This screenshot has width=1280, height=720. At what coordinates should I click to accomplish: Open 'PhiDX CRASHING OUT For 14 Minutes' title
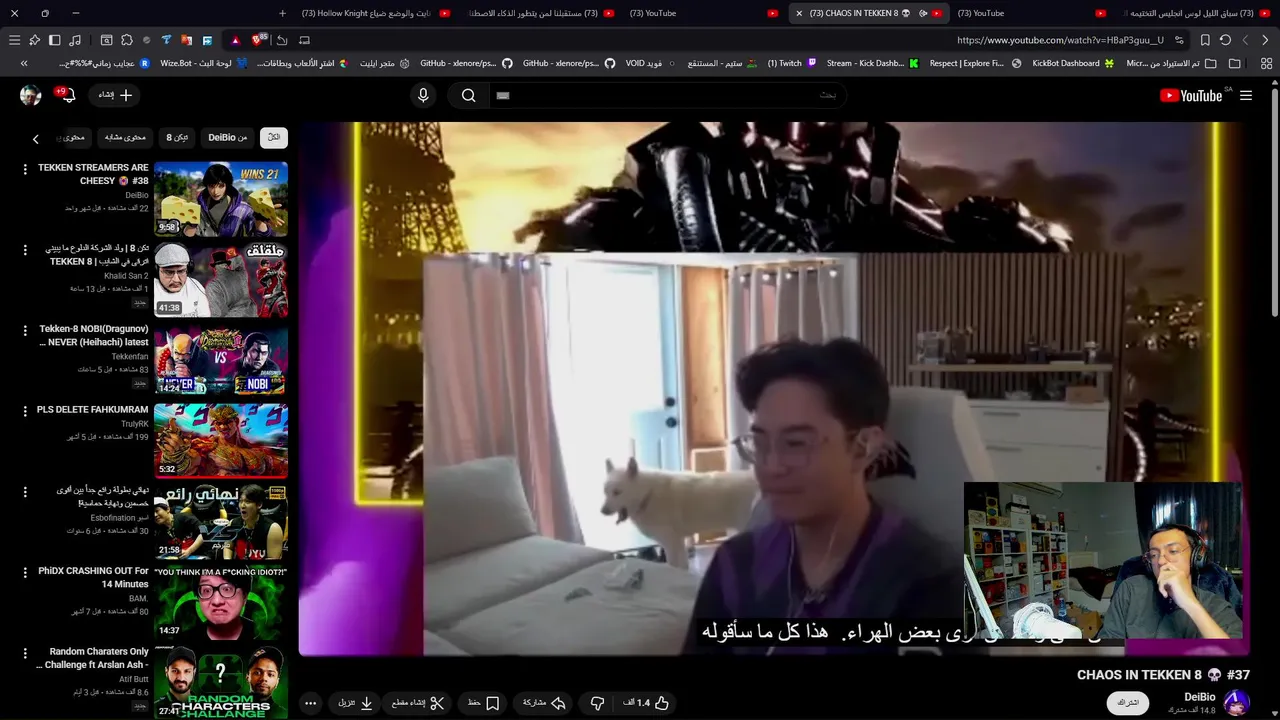tap(93, 577)
